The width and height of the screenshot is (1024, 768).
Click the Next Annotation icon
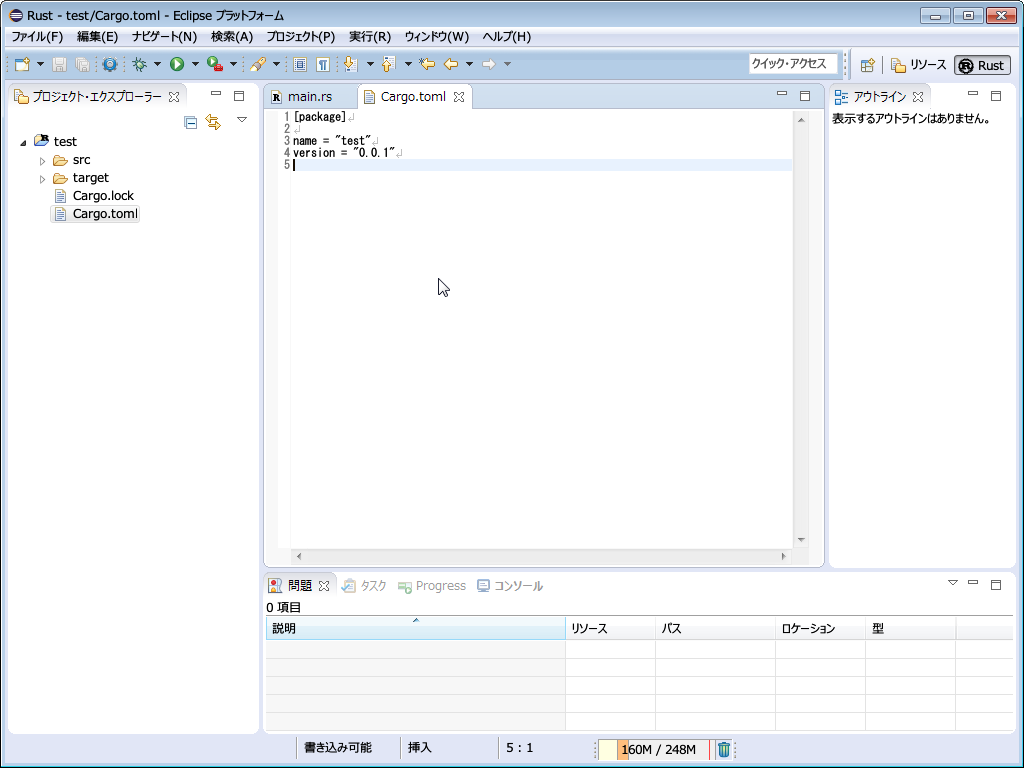click(x=351, y=64)
